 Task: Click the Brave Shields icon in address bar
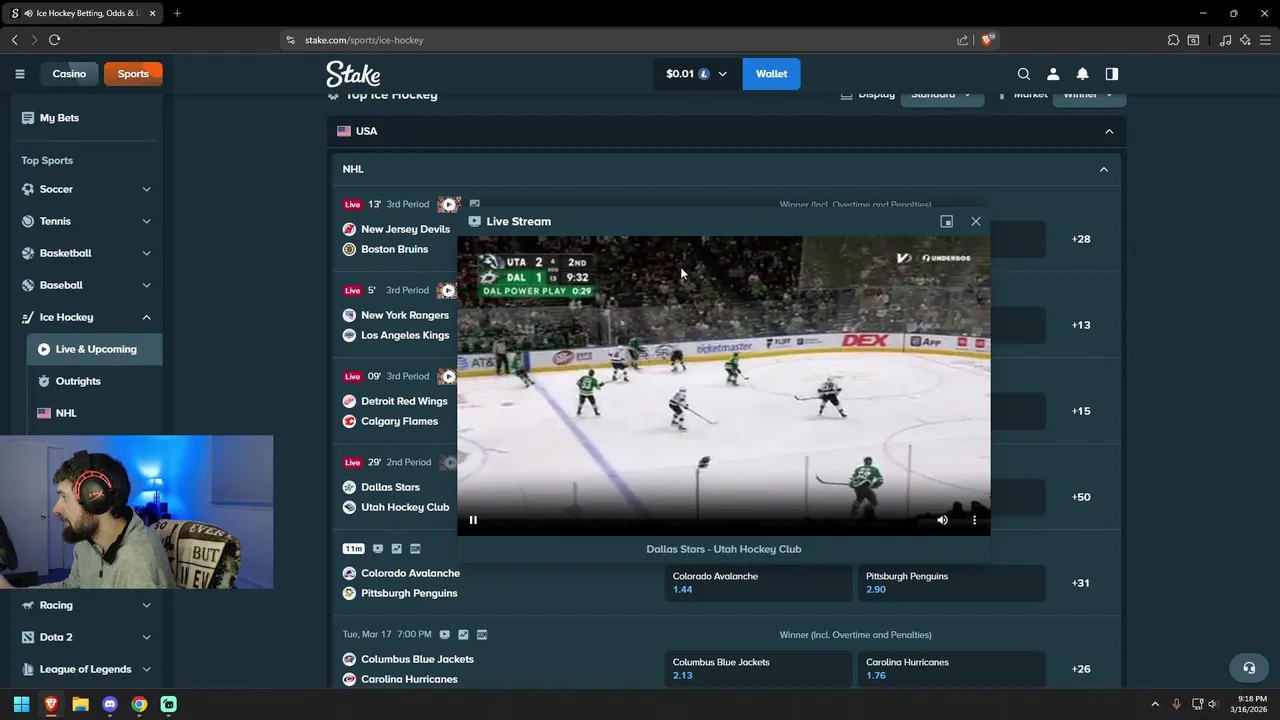click(x=988, y=40)
